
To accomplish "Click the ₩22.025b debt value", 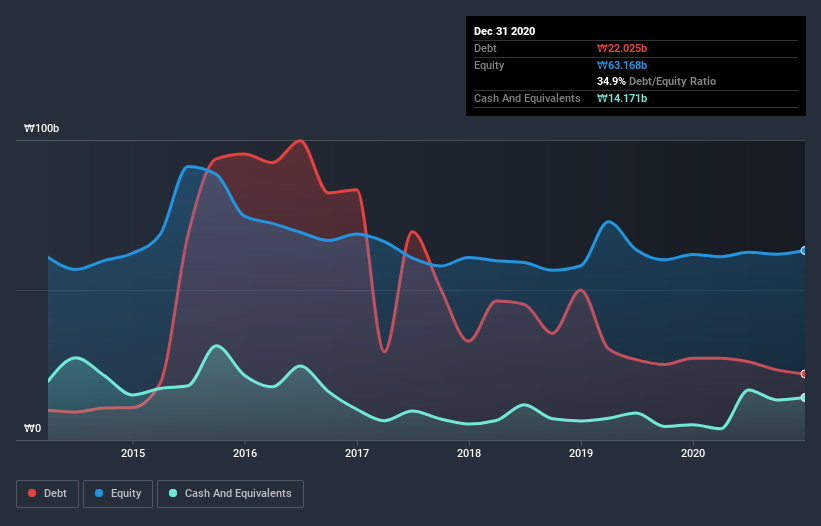I will click(x=622, y=48).
